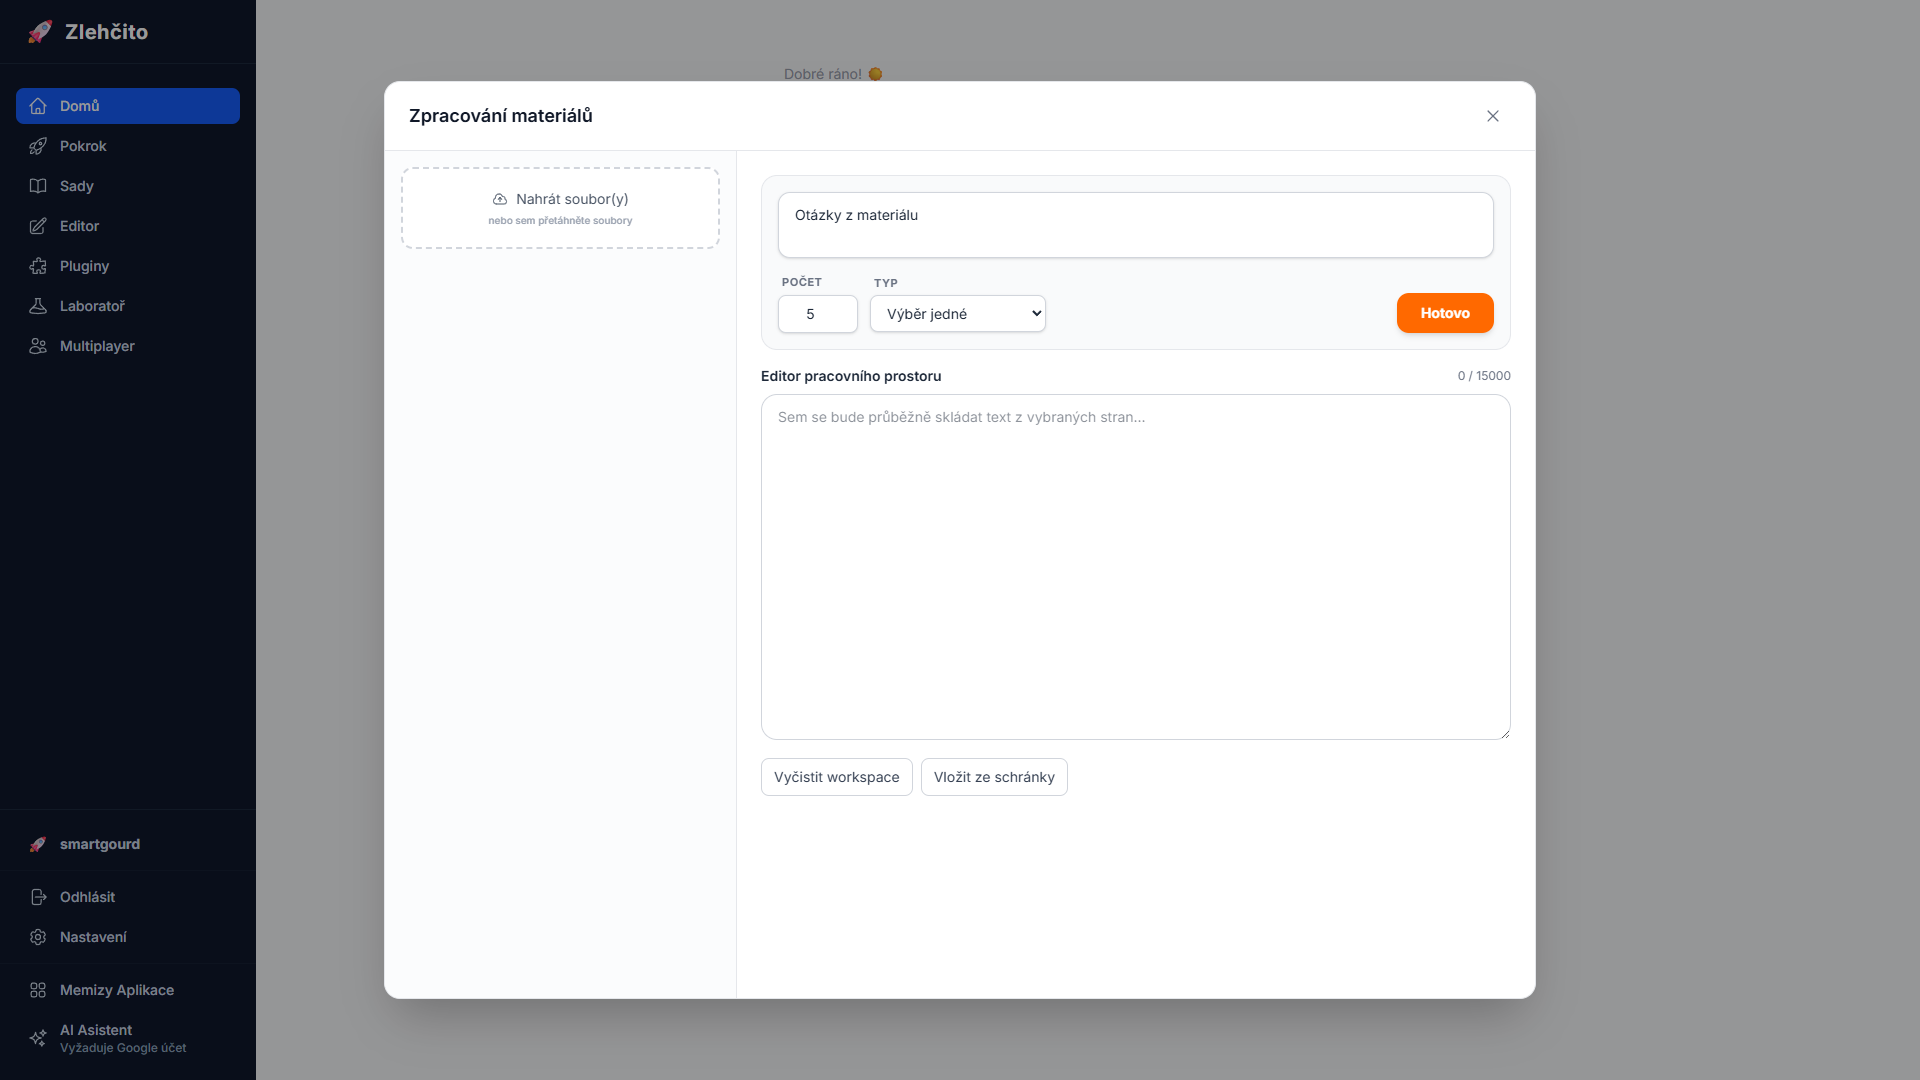1920x1080 pixels.
Task: Switch to the Editor page
Action: [128, 226]
